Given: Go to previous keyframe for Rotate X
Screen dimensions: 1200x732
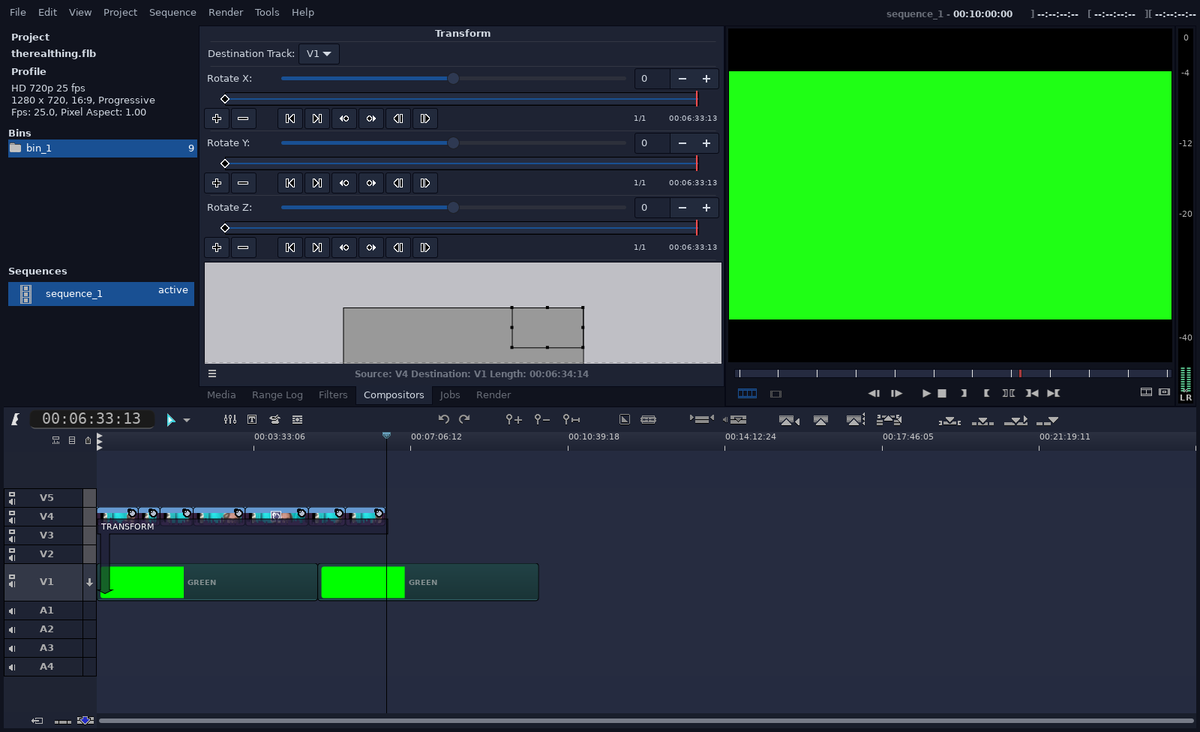Looking at the screenshot, I should pyautogui.click(x=290, y=119).
